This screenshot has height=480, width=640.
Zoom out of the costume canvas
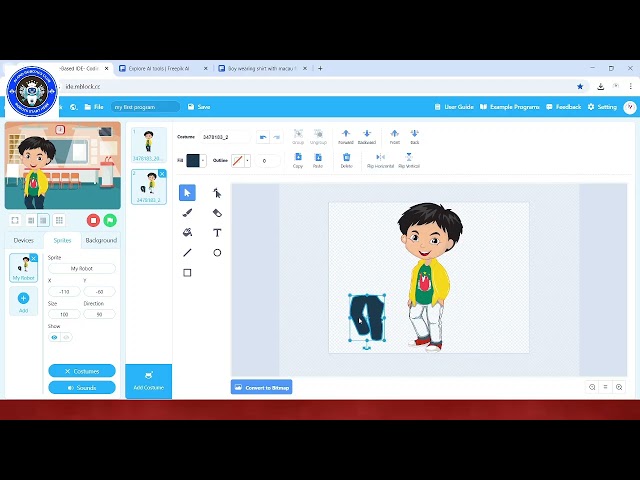tap(592, 387)
